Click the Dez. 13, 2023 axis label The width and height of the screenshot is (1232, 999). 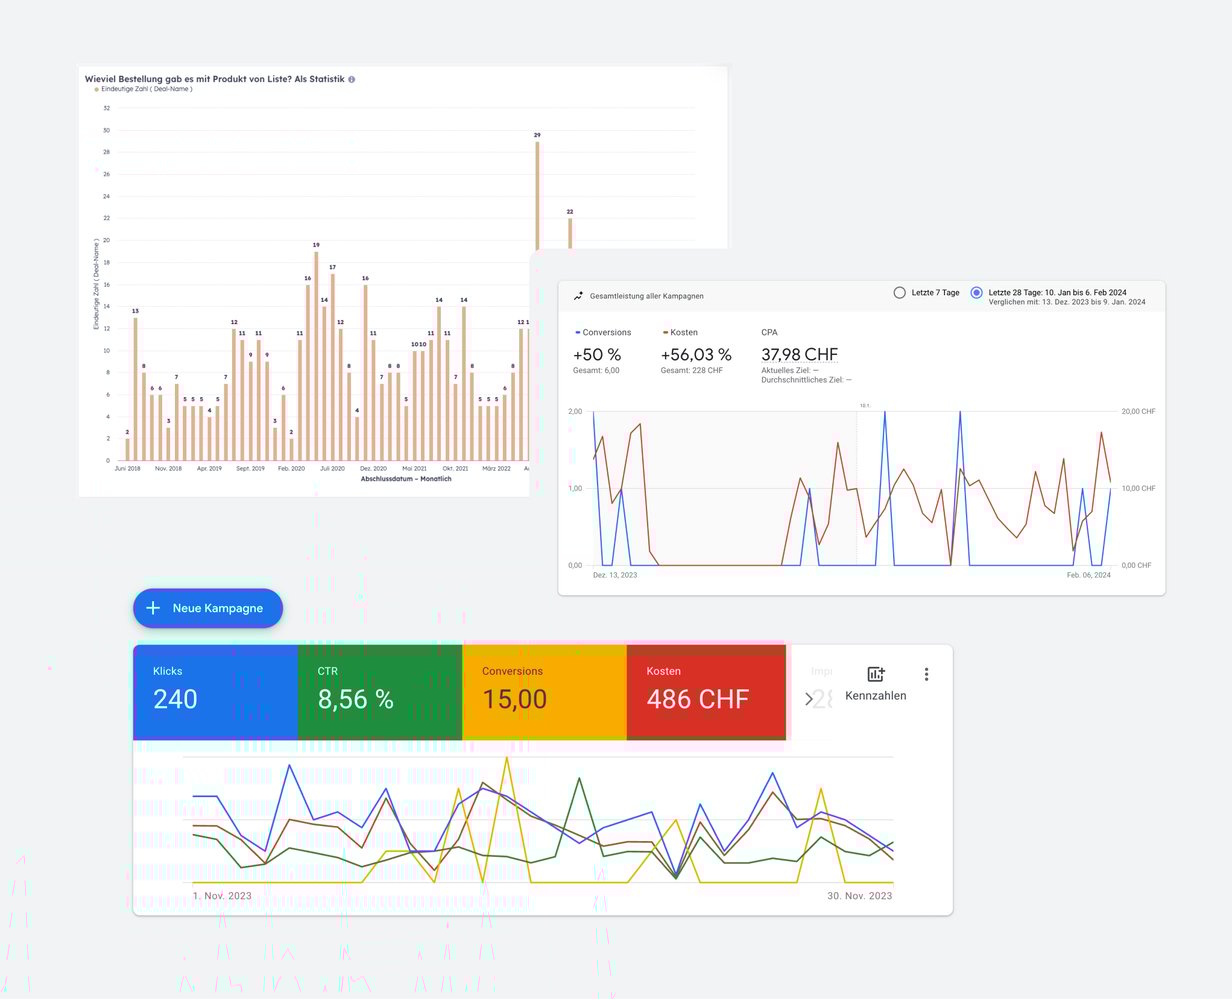tap(615, 575)
